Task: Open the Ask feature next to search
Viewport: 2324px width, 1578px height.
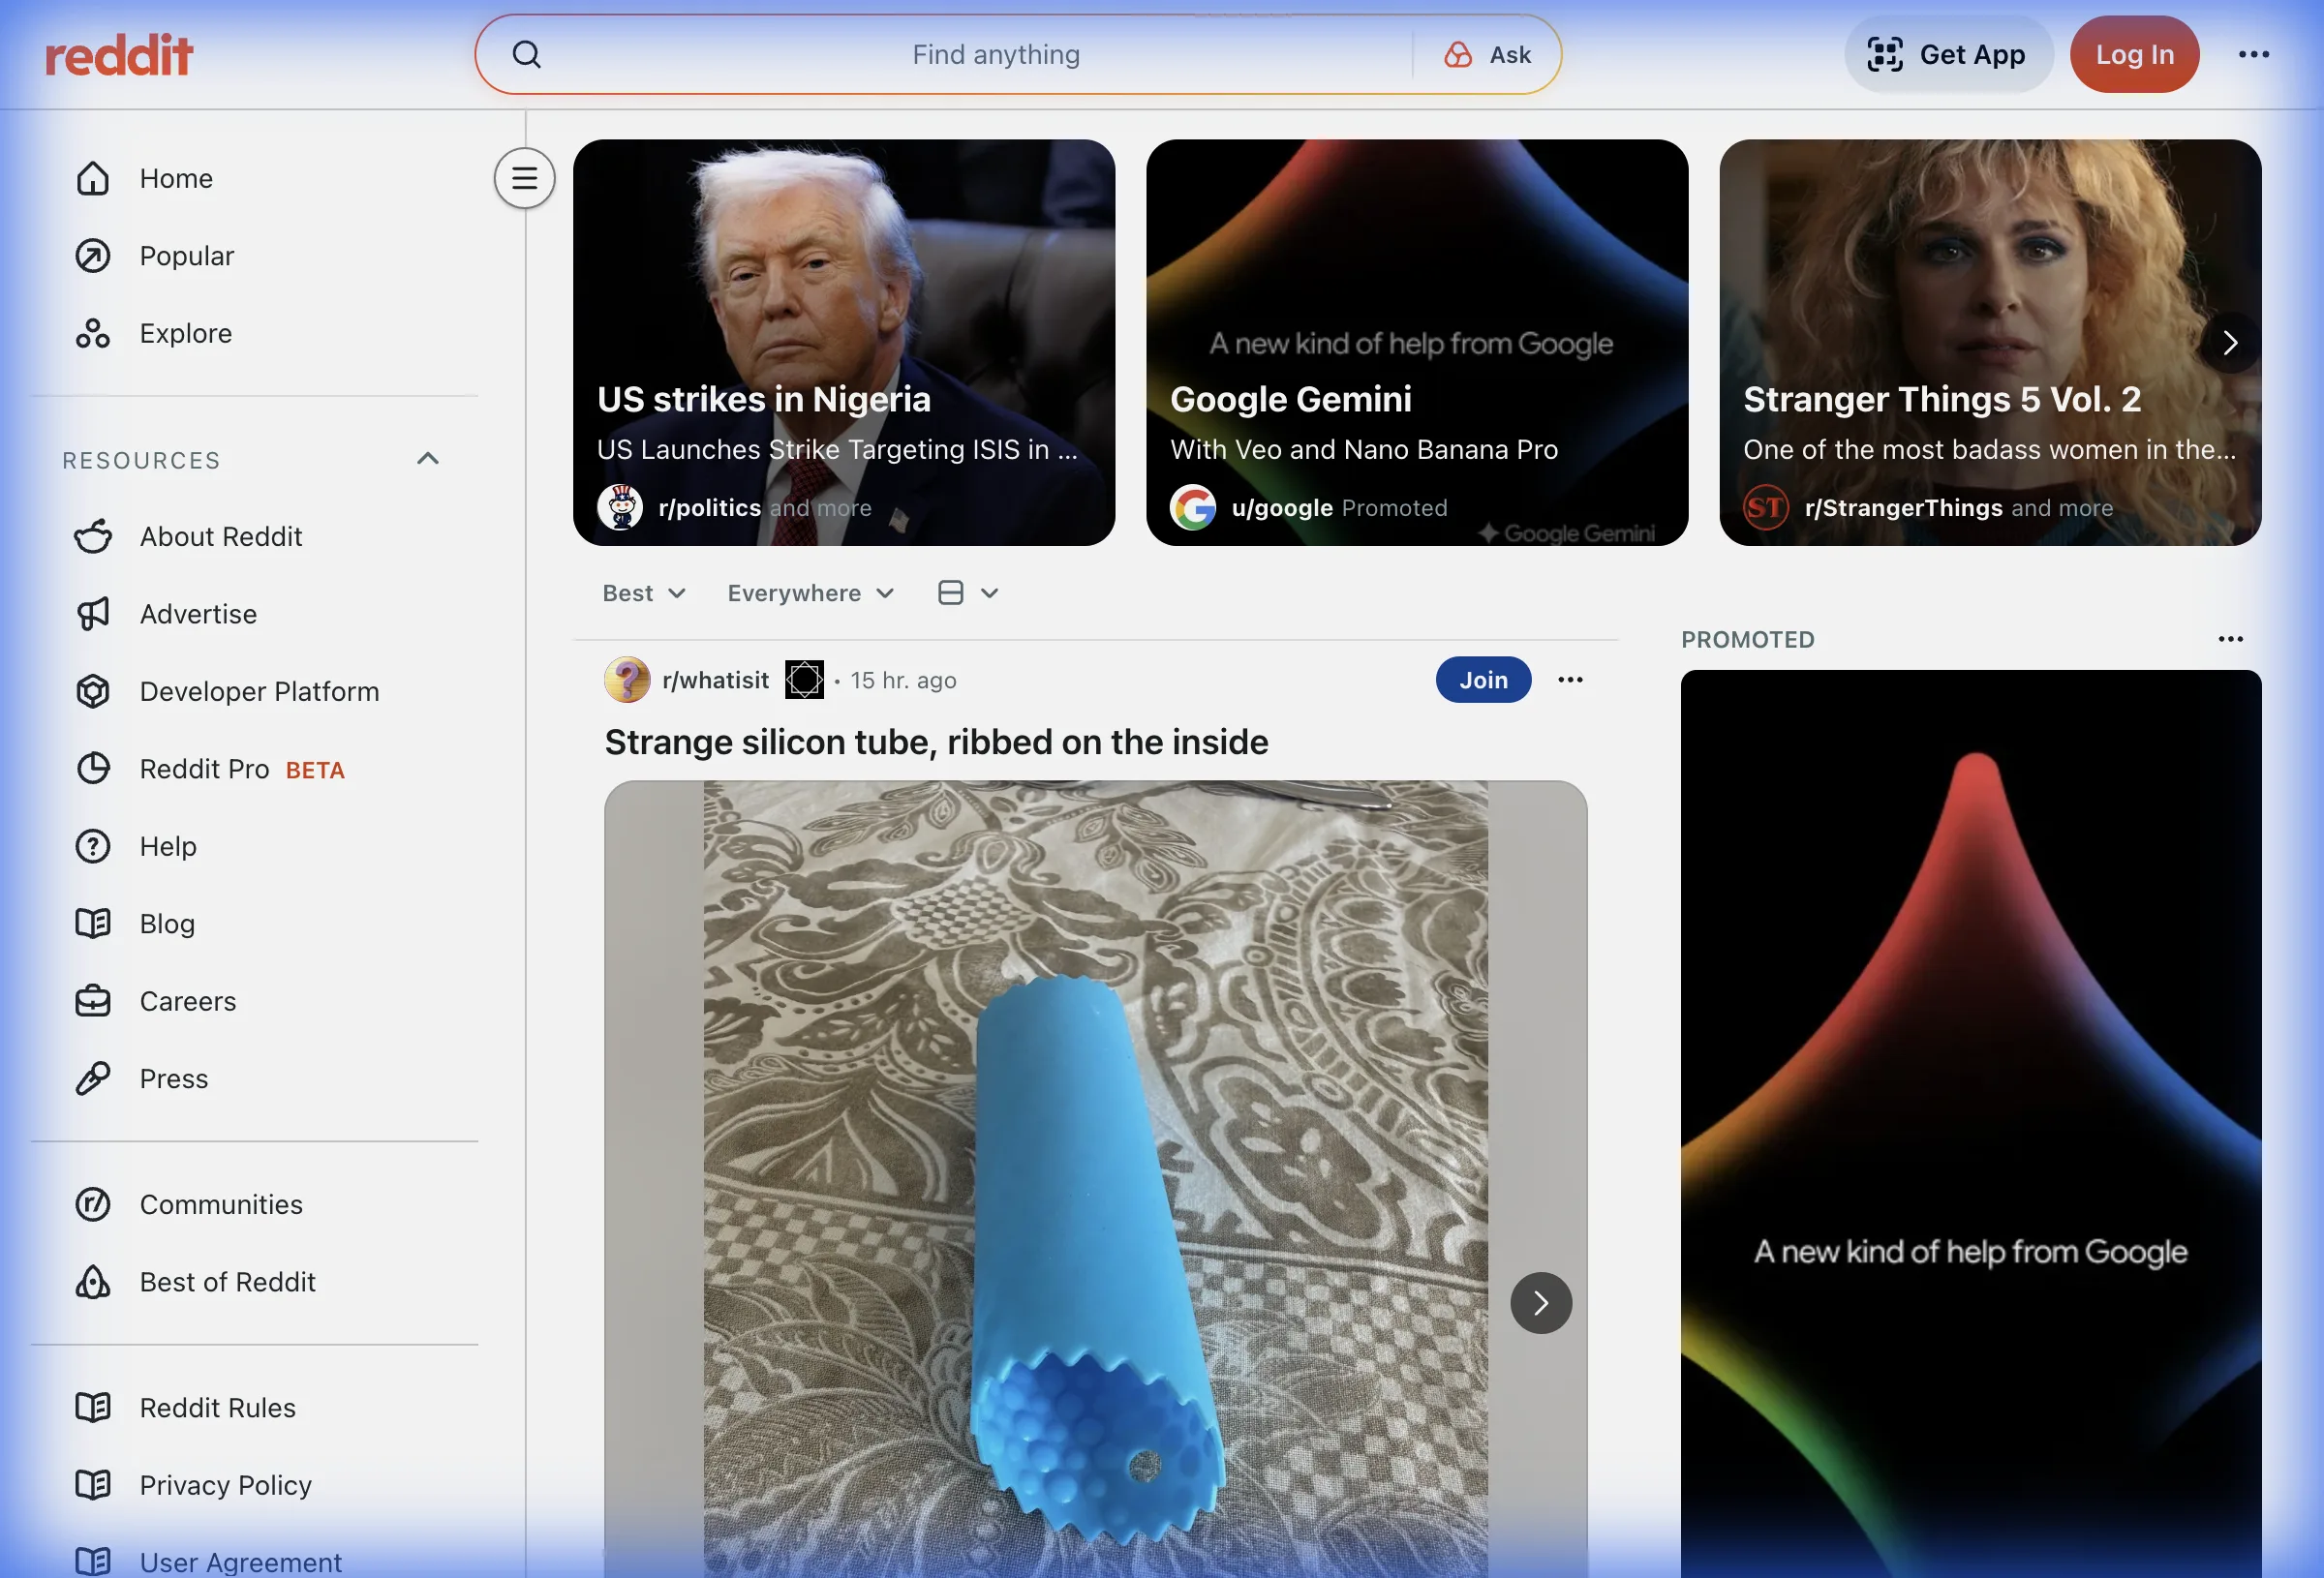Action: [1489, 54]
